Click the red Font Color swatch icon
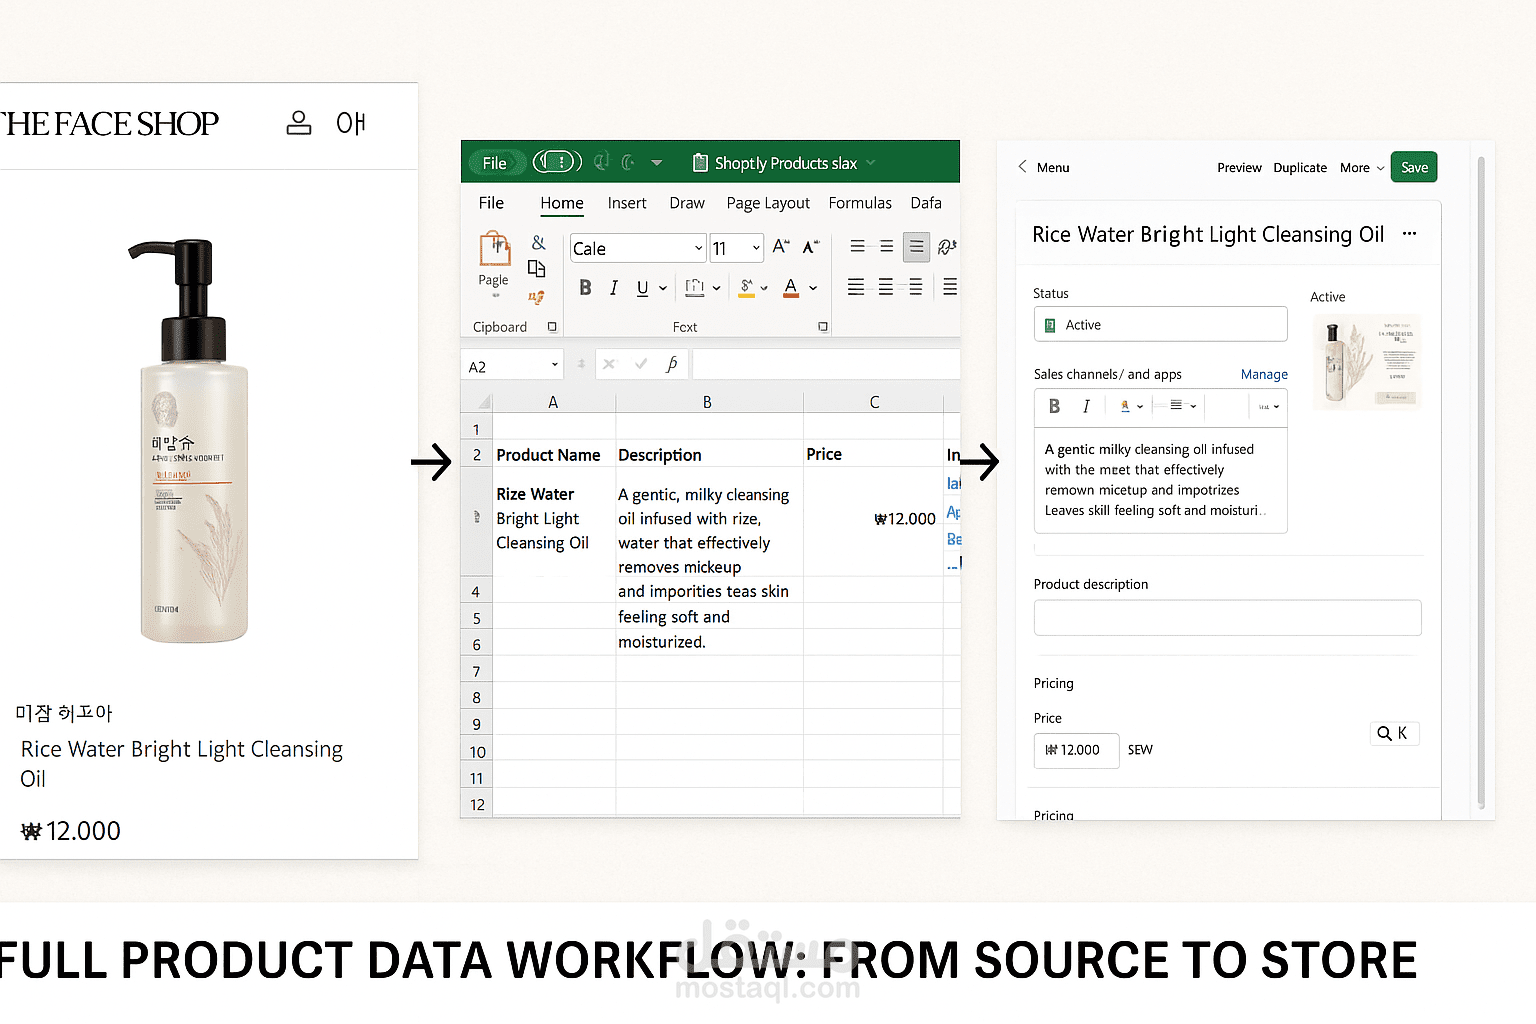The width and height of the screenshot is (1536, 1024). pos(791,288)
